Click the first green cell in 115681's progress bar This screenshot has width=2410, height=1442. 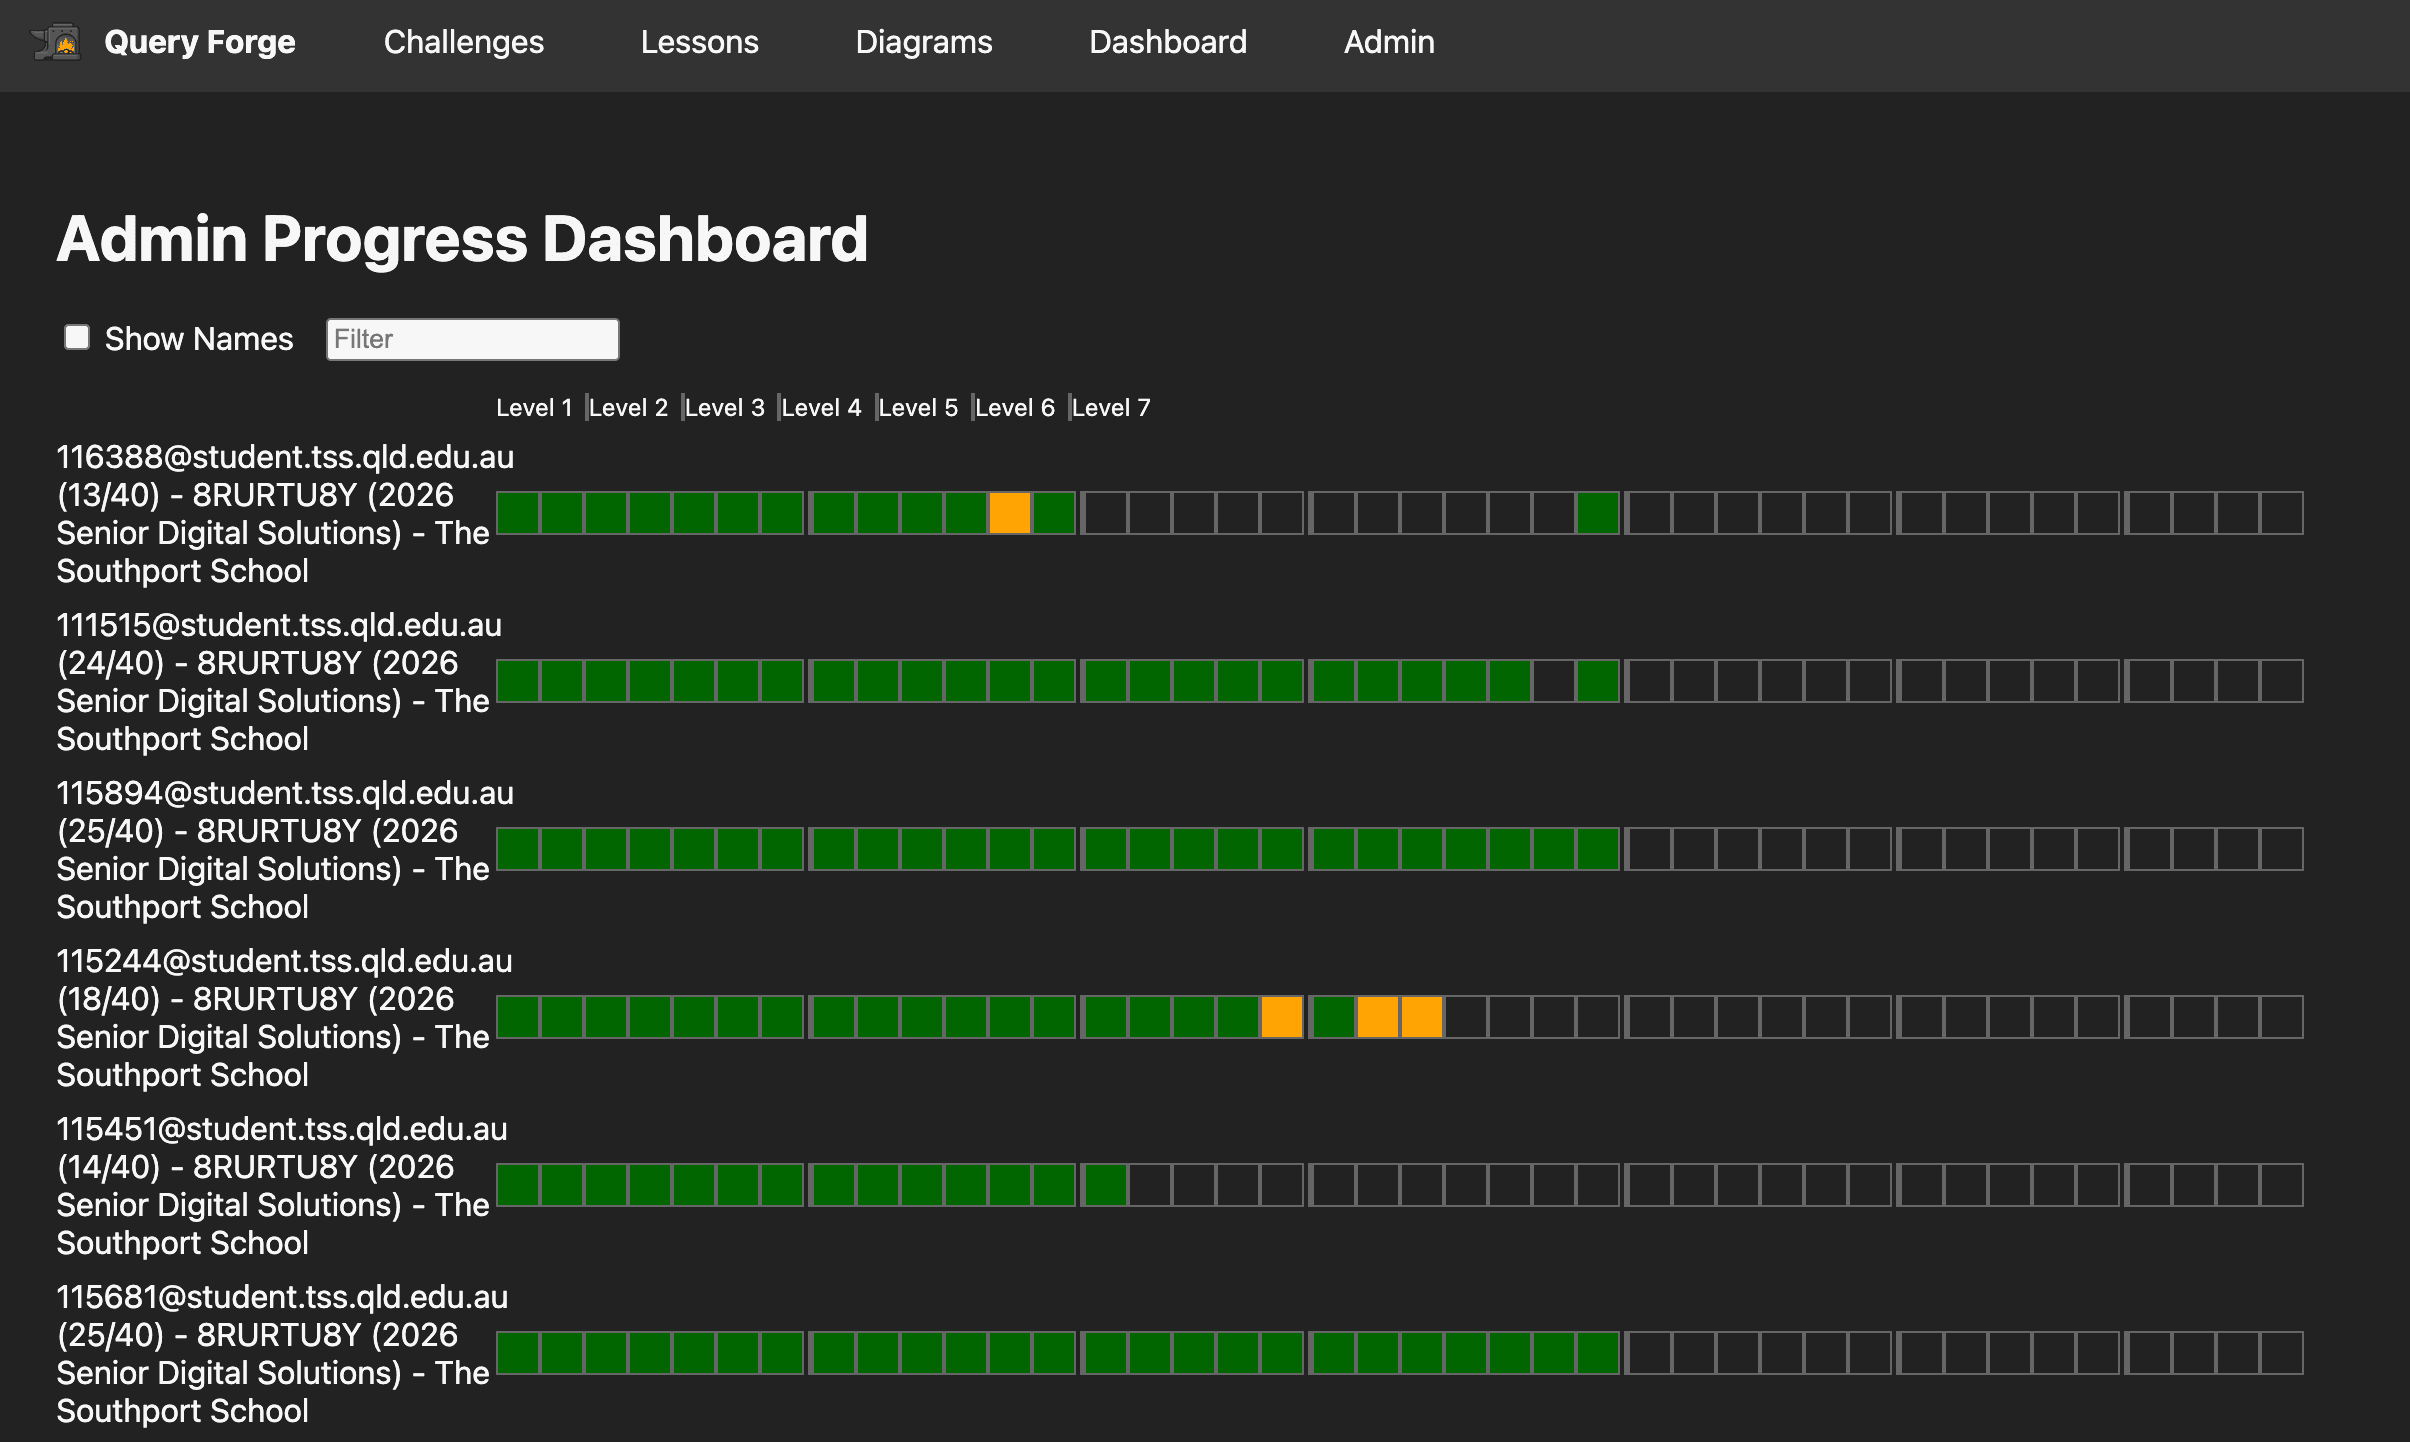[518, 1352]
